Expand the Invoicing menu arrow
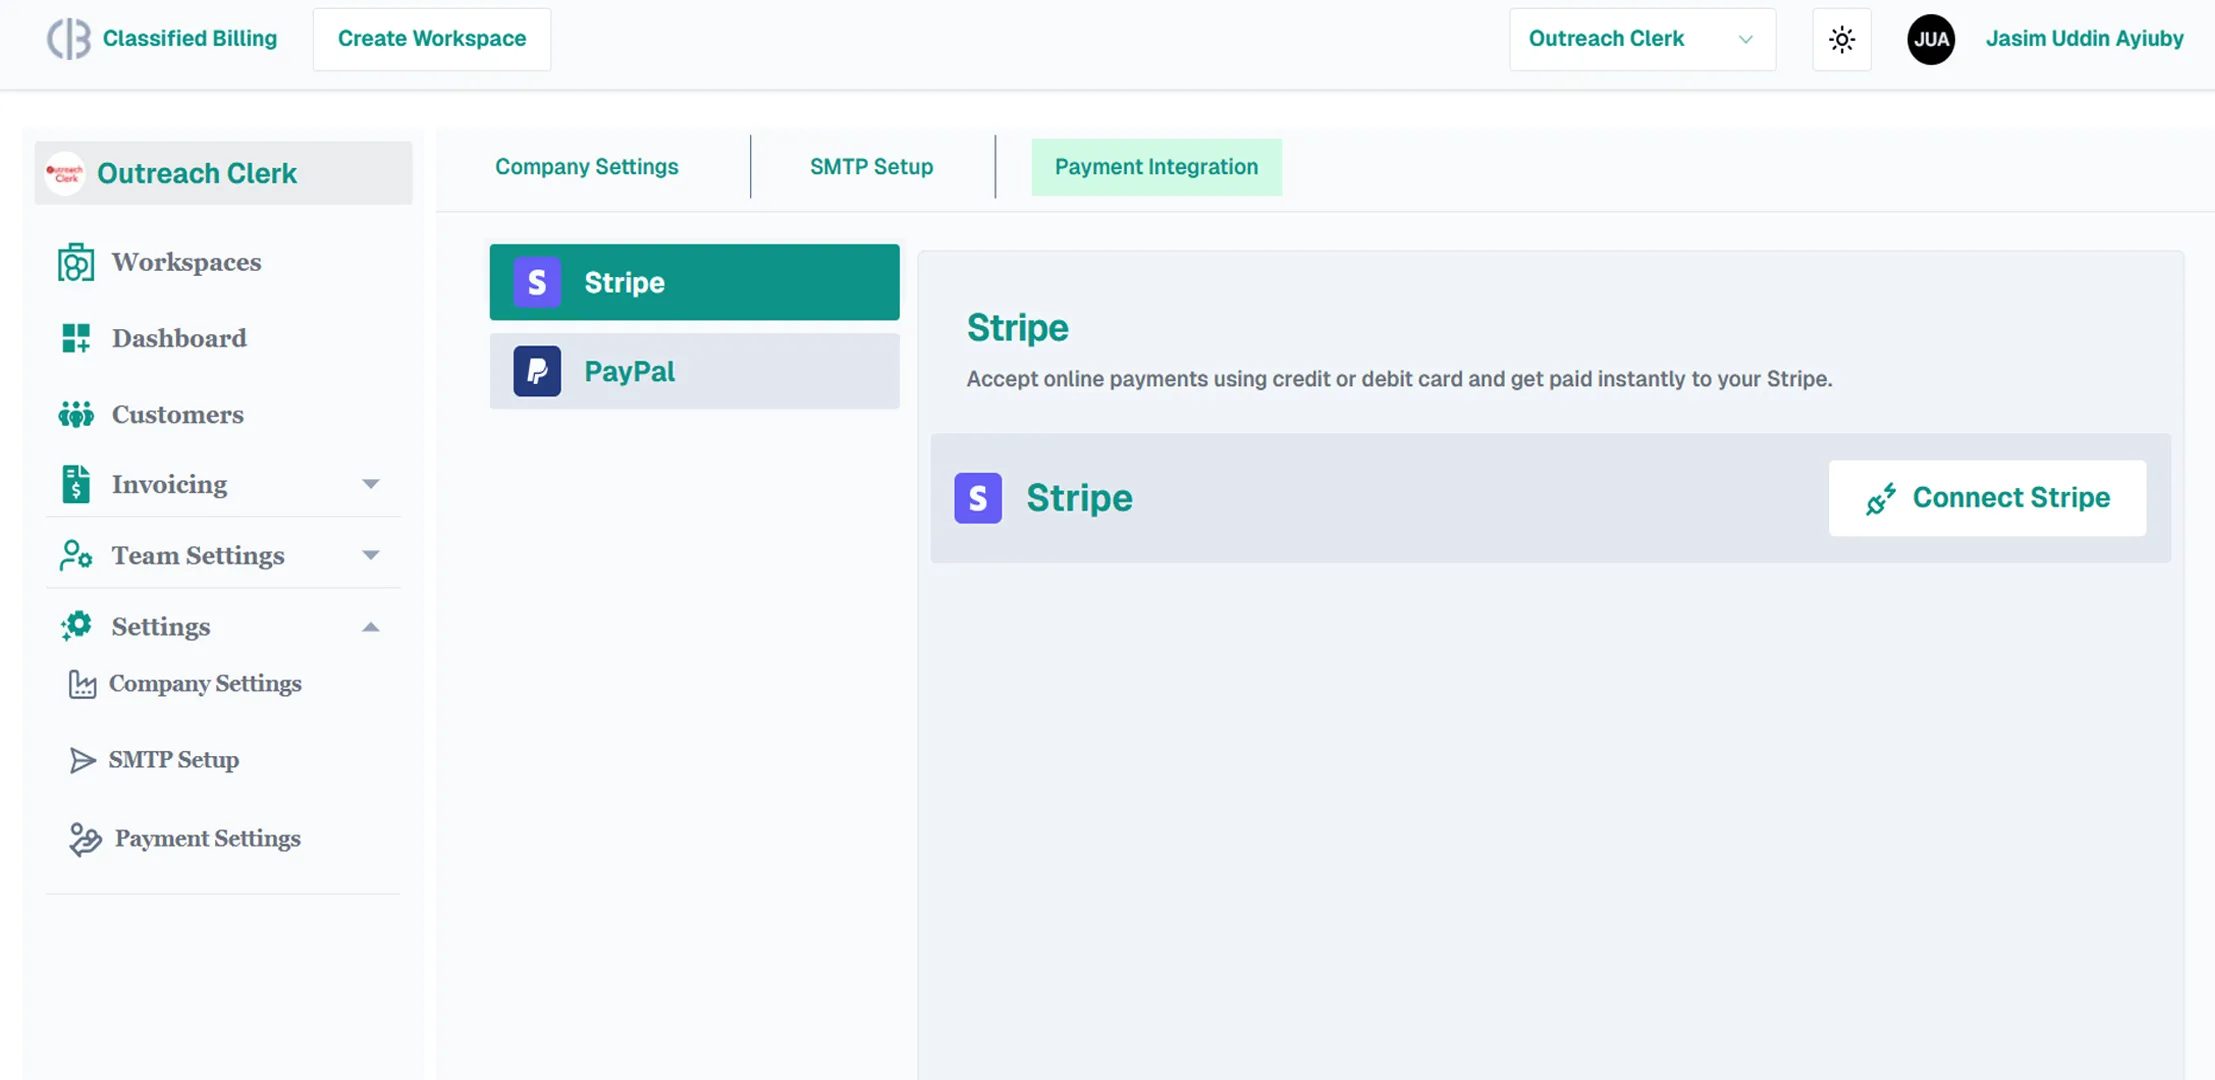The width and height of the screenshot is (2215, 1080). [x=371, y=484]
